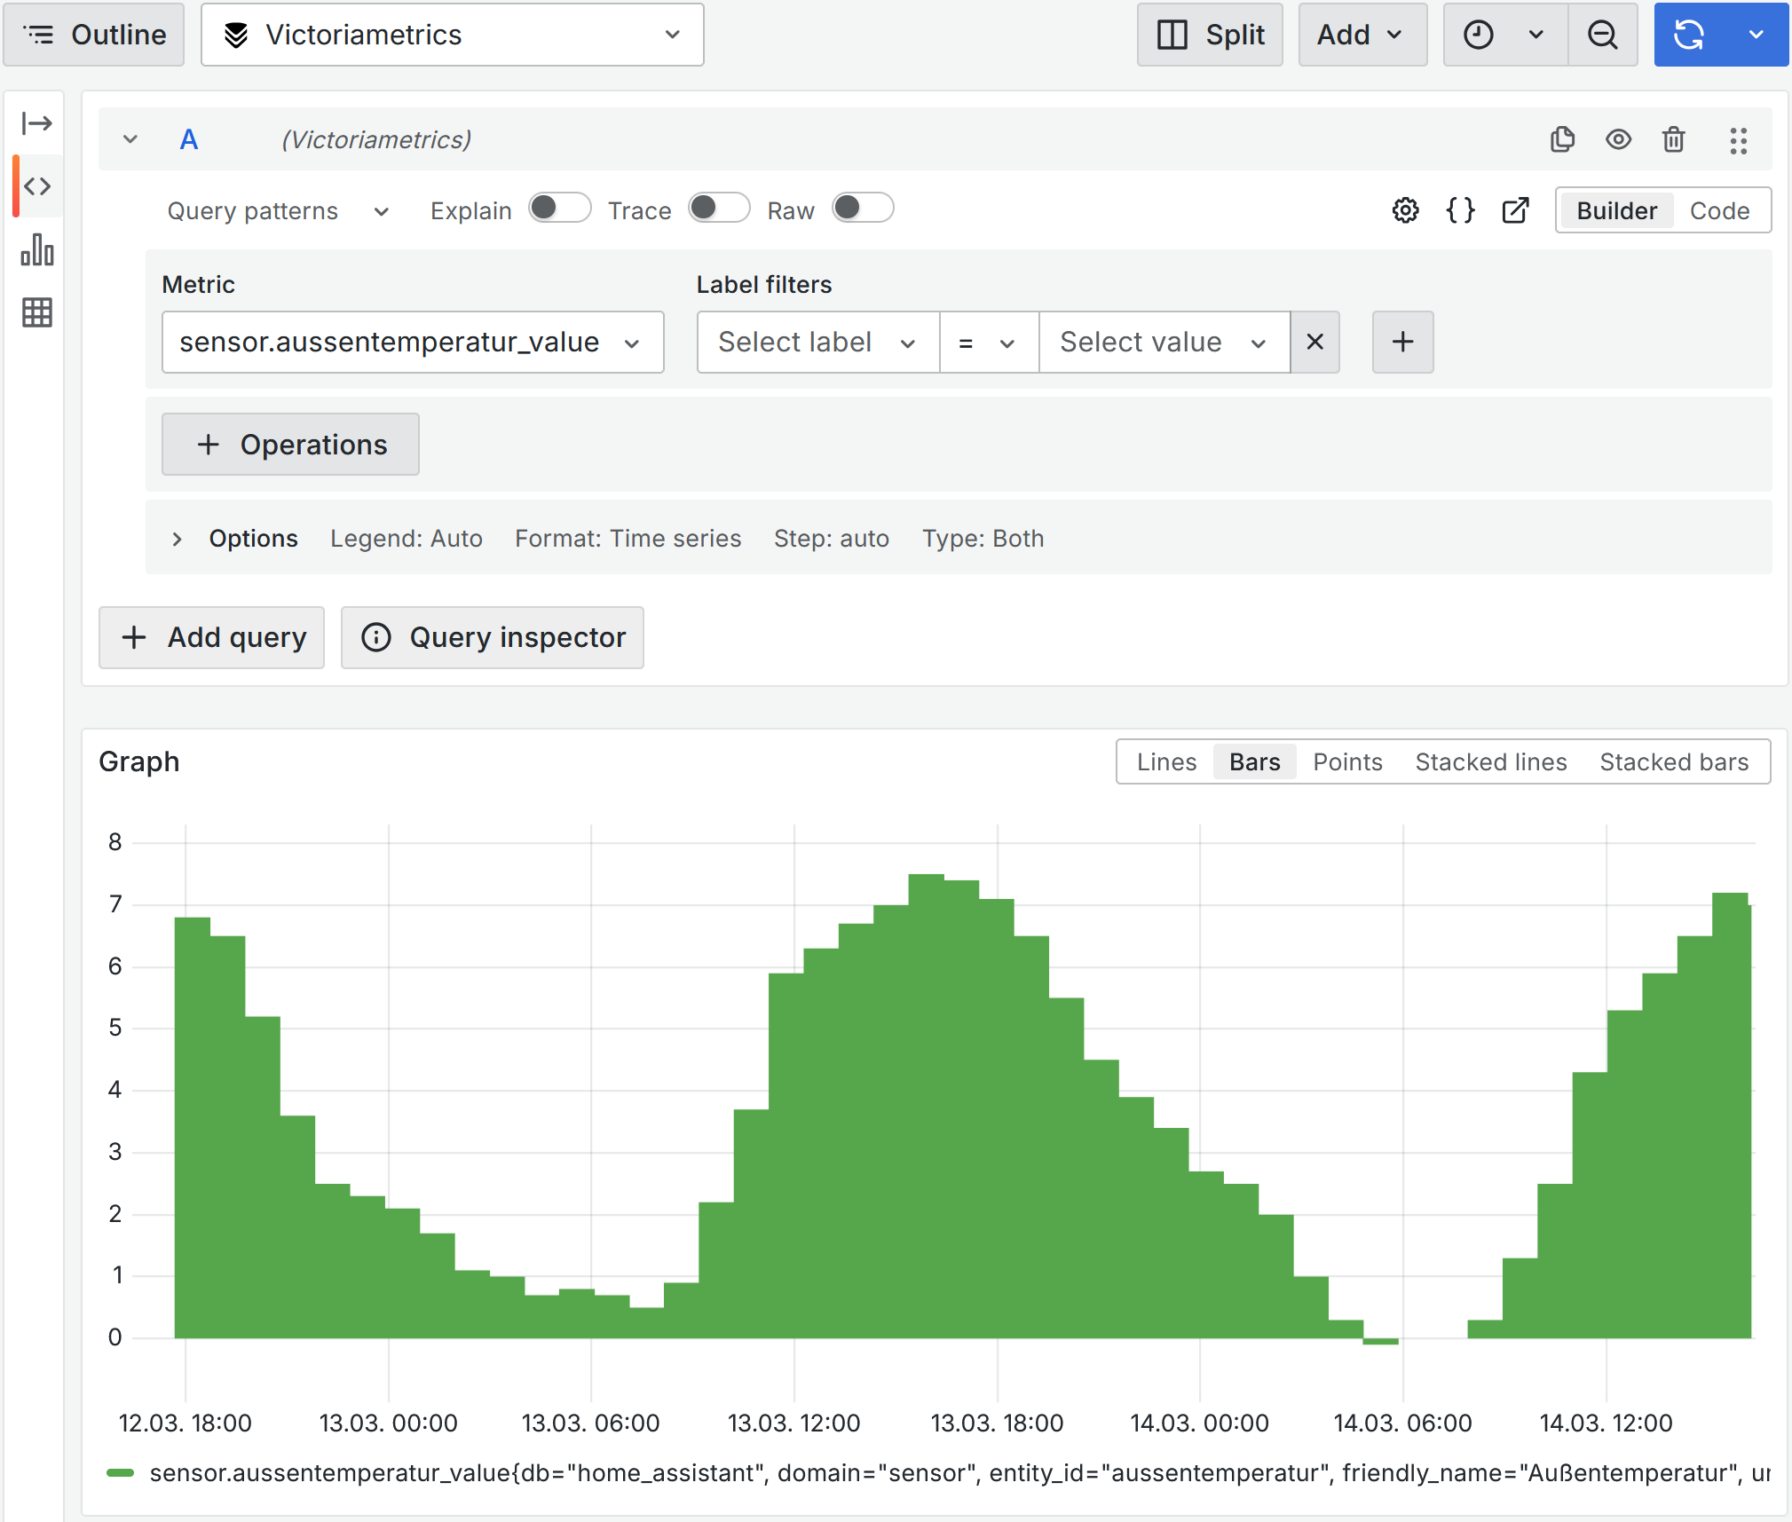1792x1522 pixels.
Task: Open the Query inspector
Action: tap(492, 637)
